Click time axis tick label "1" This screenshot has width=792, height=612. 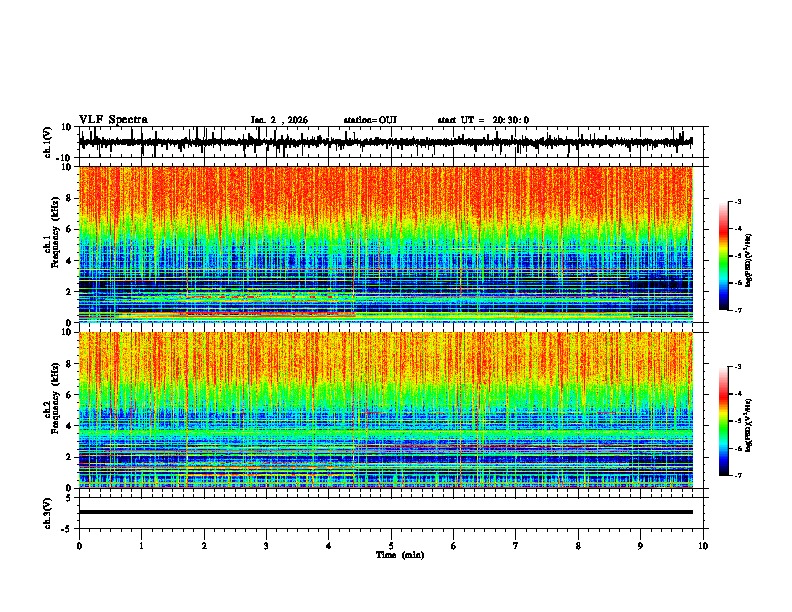142,546
